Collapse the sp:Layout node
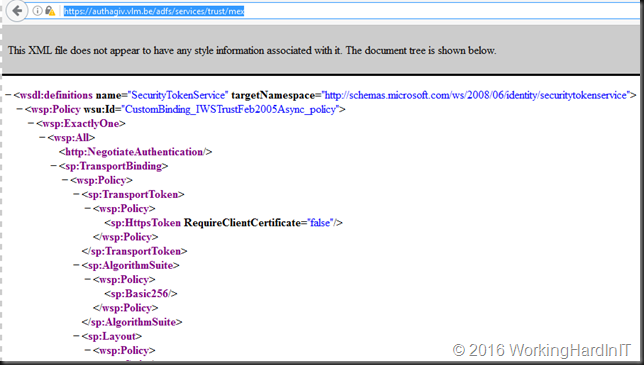This screenshot has width=644, height=365. pyautogui.click(x=76, y=336)
